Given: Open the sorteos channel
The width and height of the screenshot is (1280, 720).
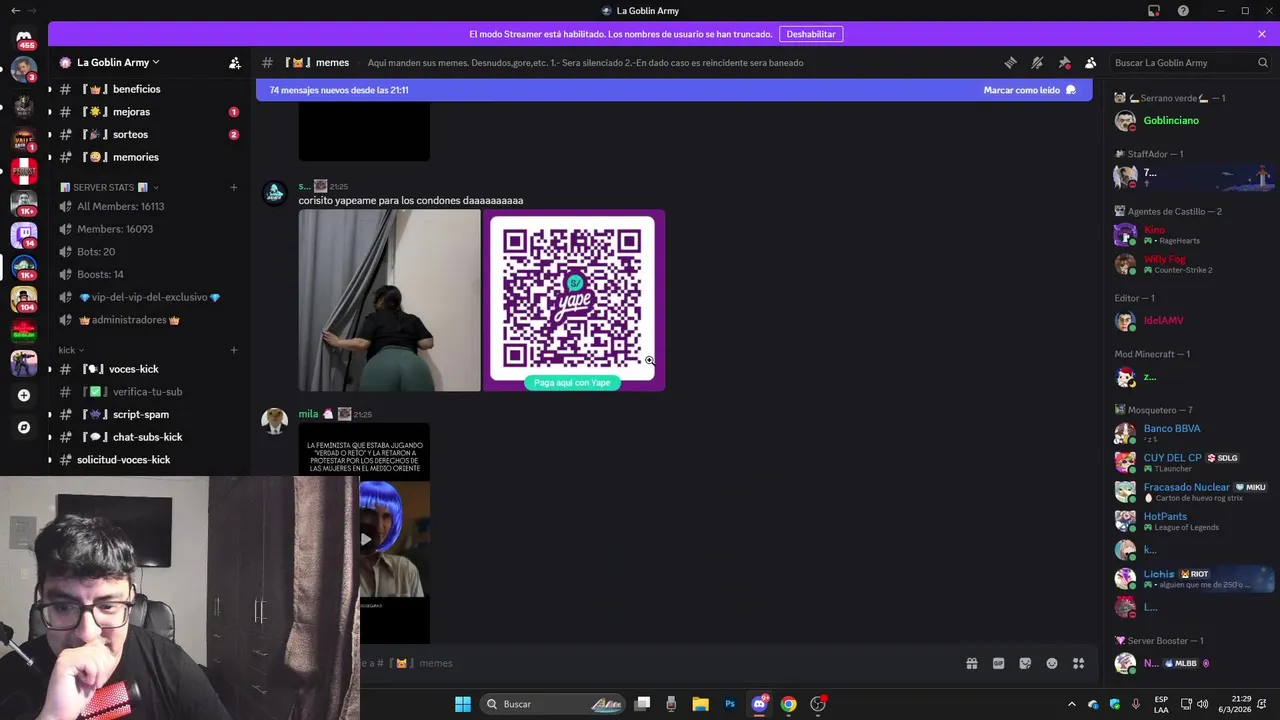Looking at the screenshot, I should [x=148, y=134].
